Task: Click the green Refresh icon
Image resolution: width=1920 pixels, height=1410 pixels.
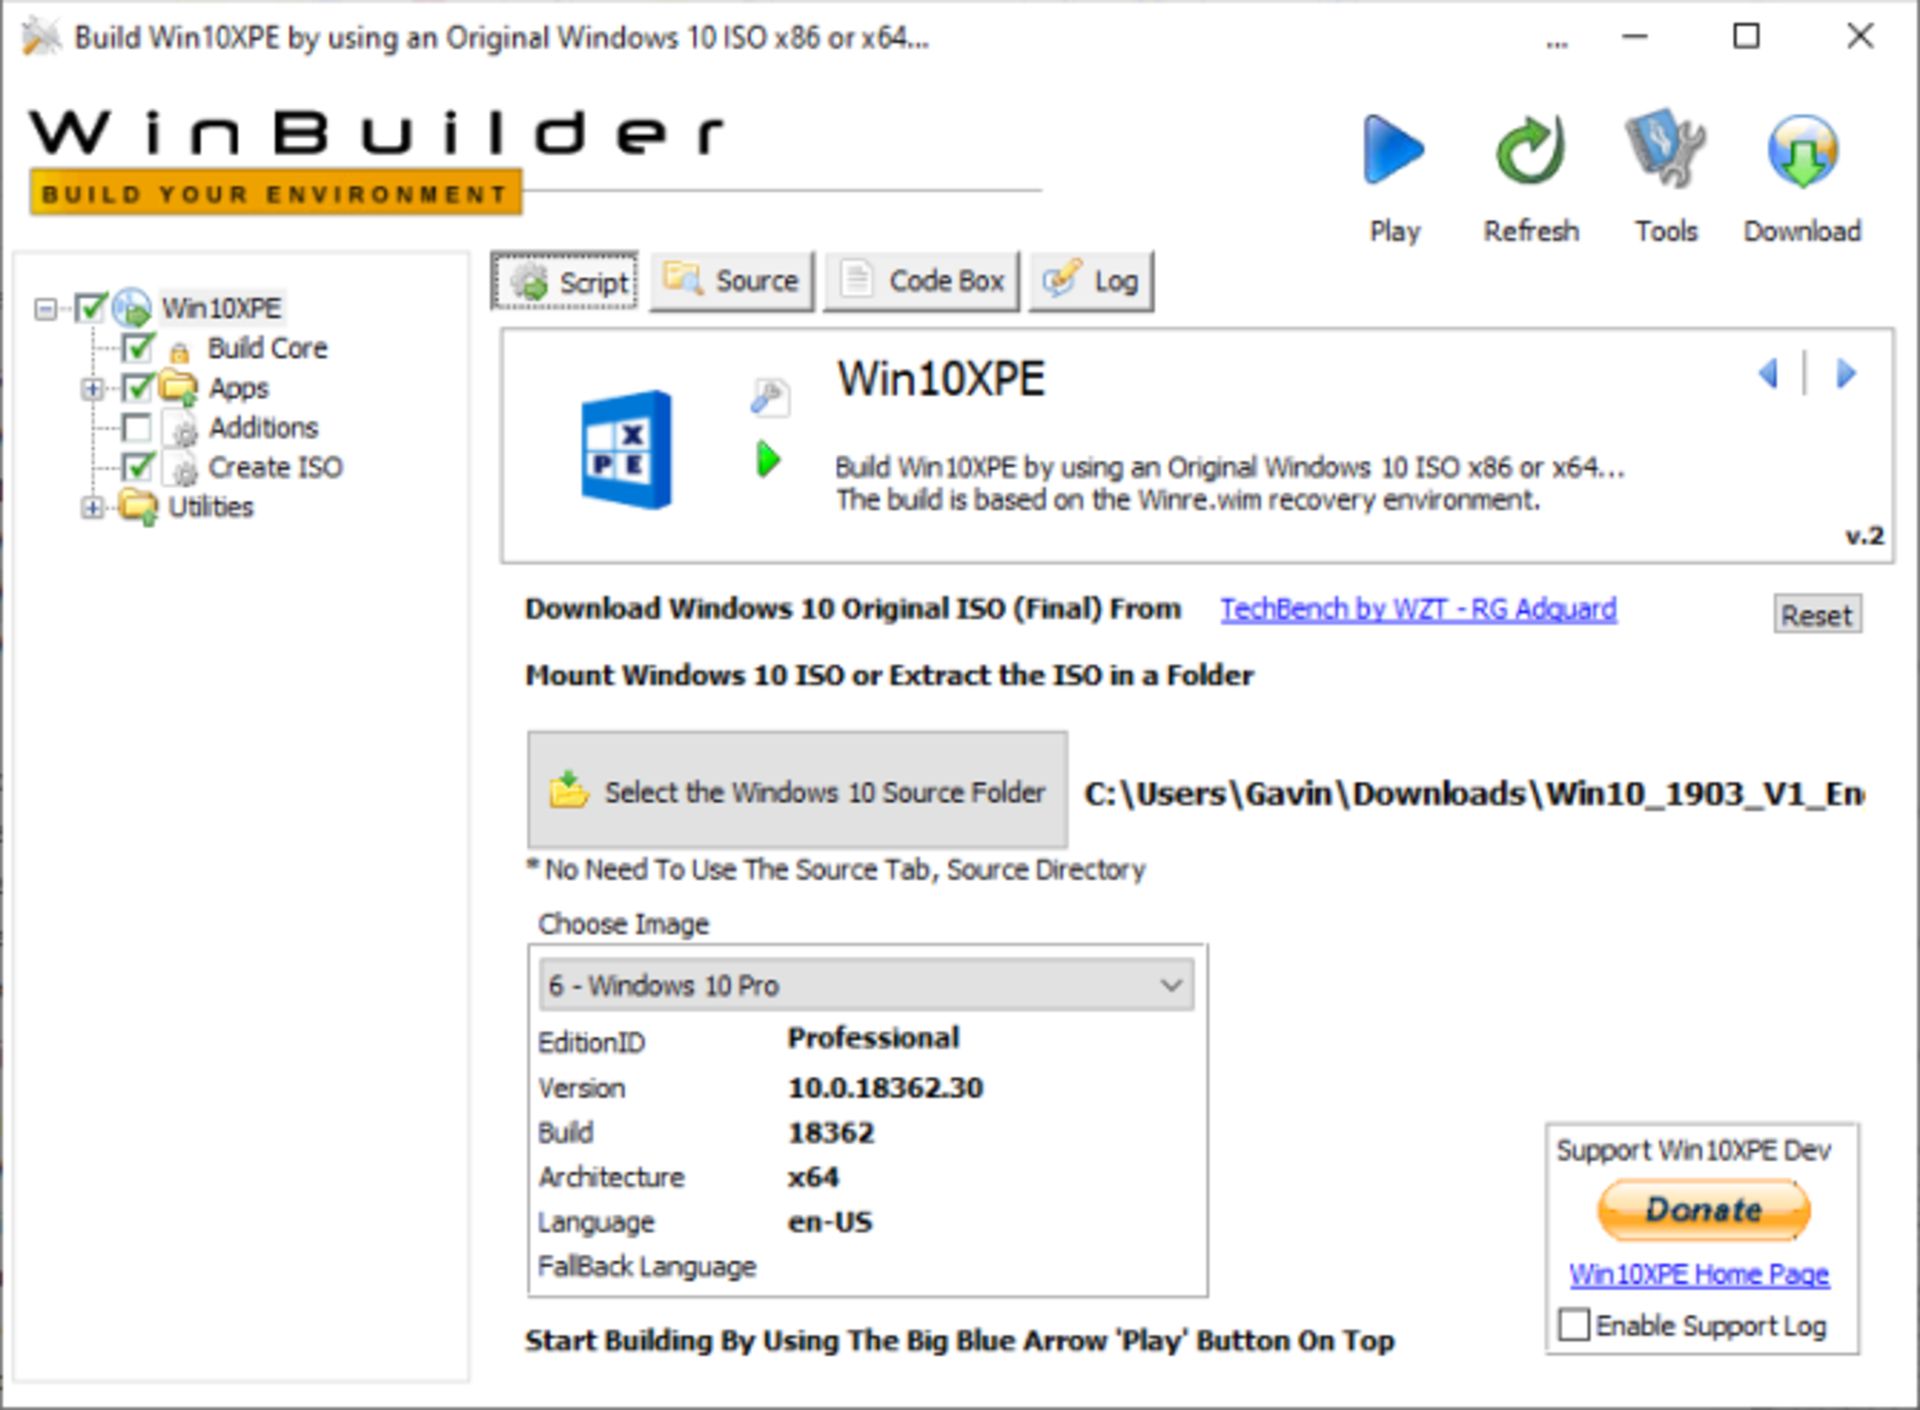Action: pos(1530,151)
